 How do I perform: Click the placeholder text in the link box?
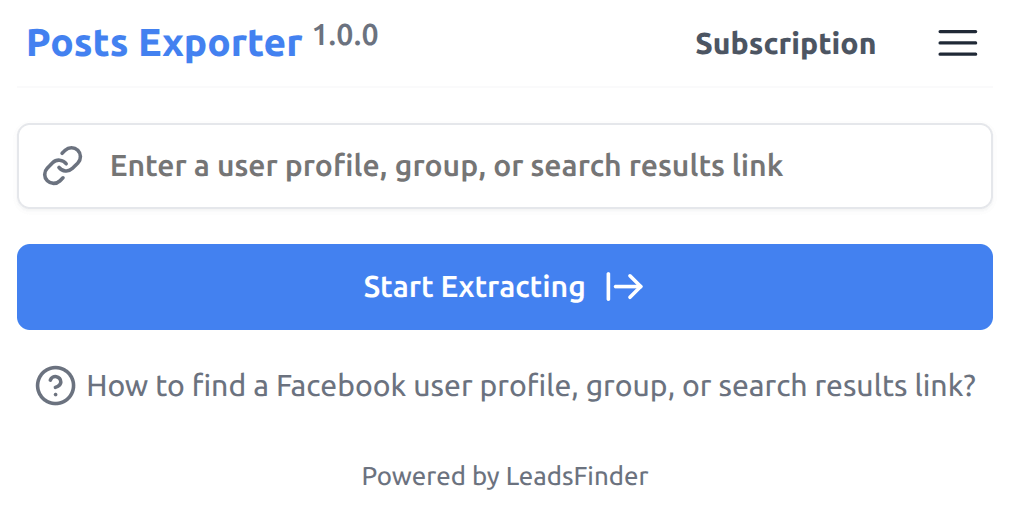tap(446, 166)
